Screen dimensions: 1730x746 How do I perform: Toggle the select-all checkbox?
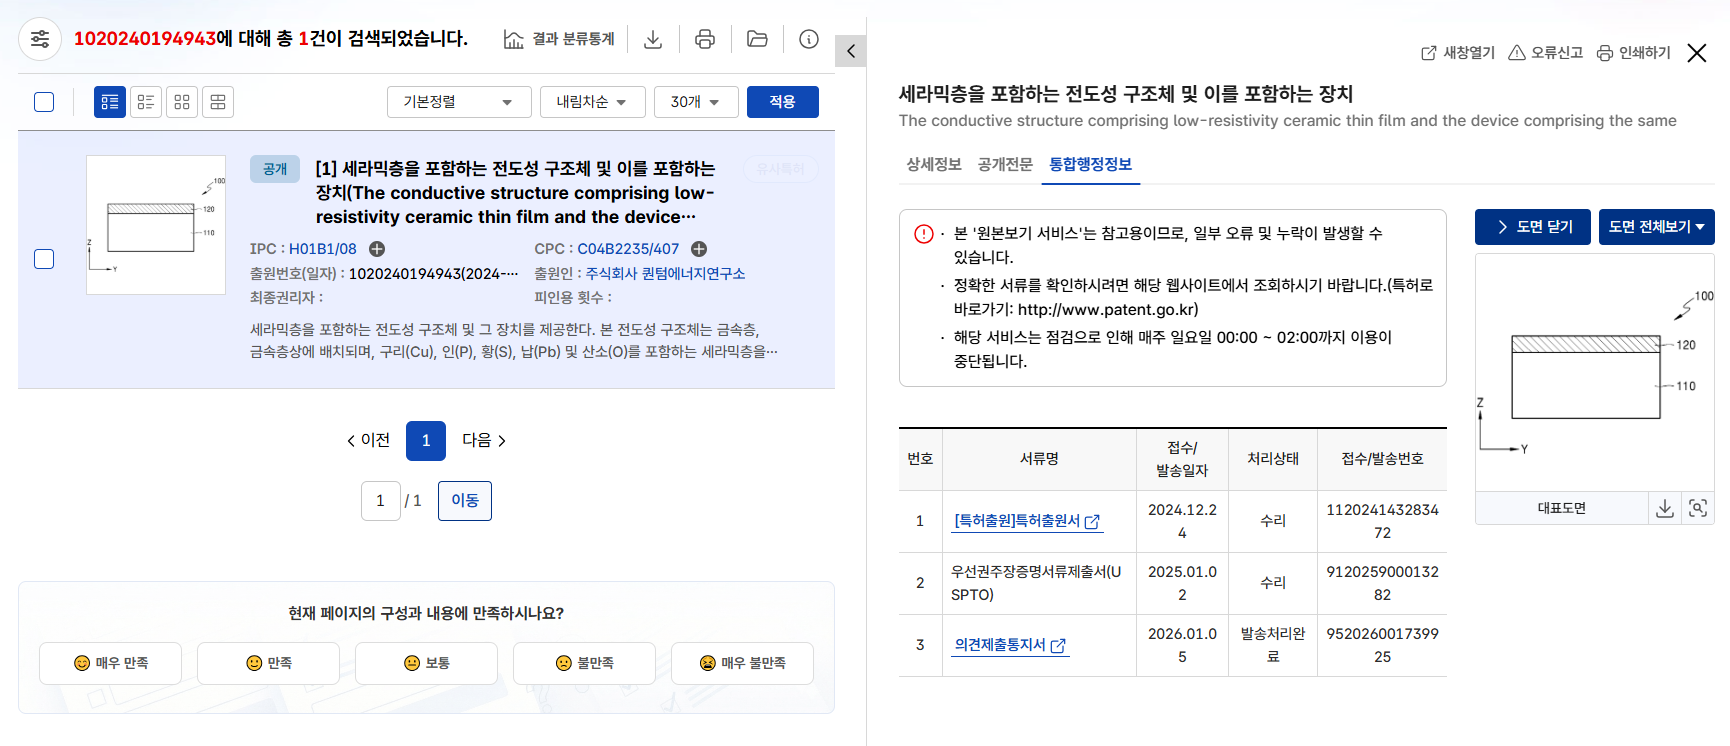pos(44,102)
